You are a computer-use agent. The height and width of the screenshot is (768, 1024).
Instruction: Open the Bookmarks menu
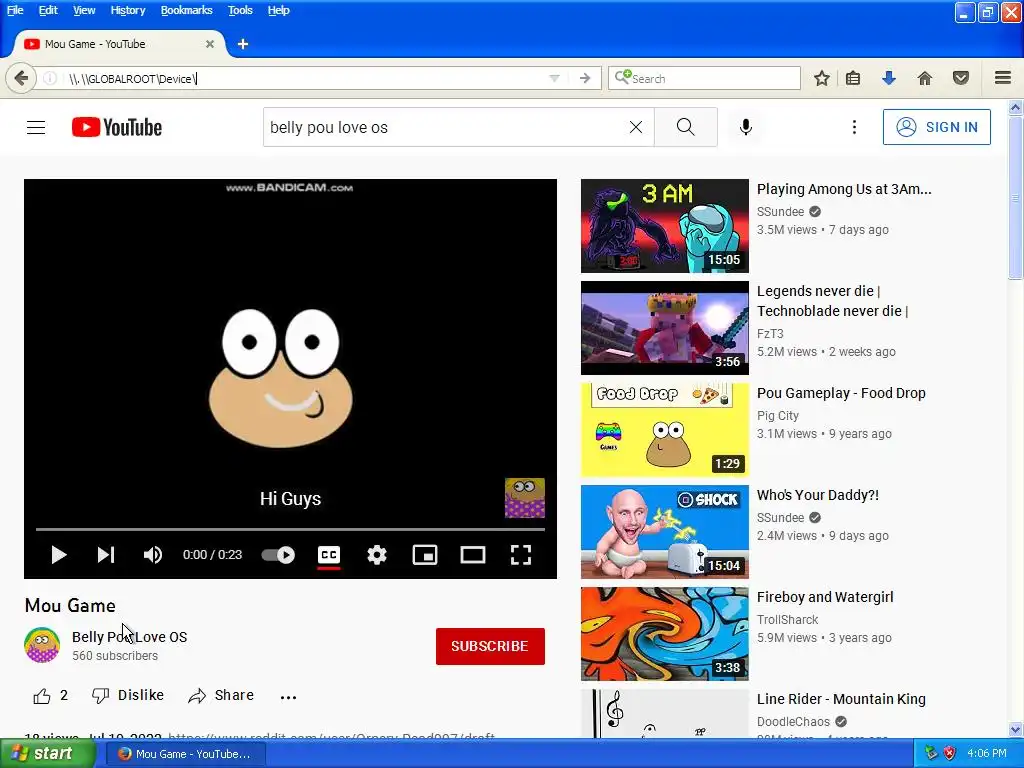point(186,10)
